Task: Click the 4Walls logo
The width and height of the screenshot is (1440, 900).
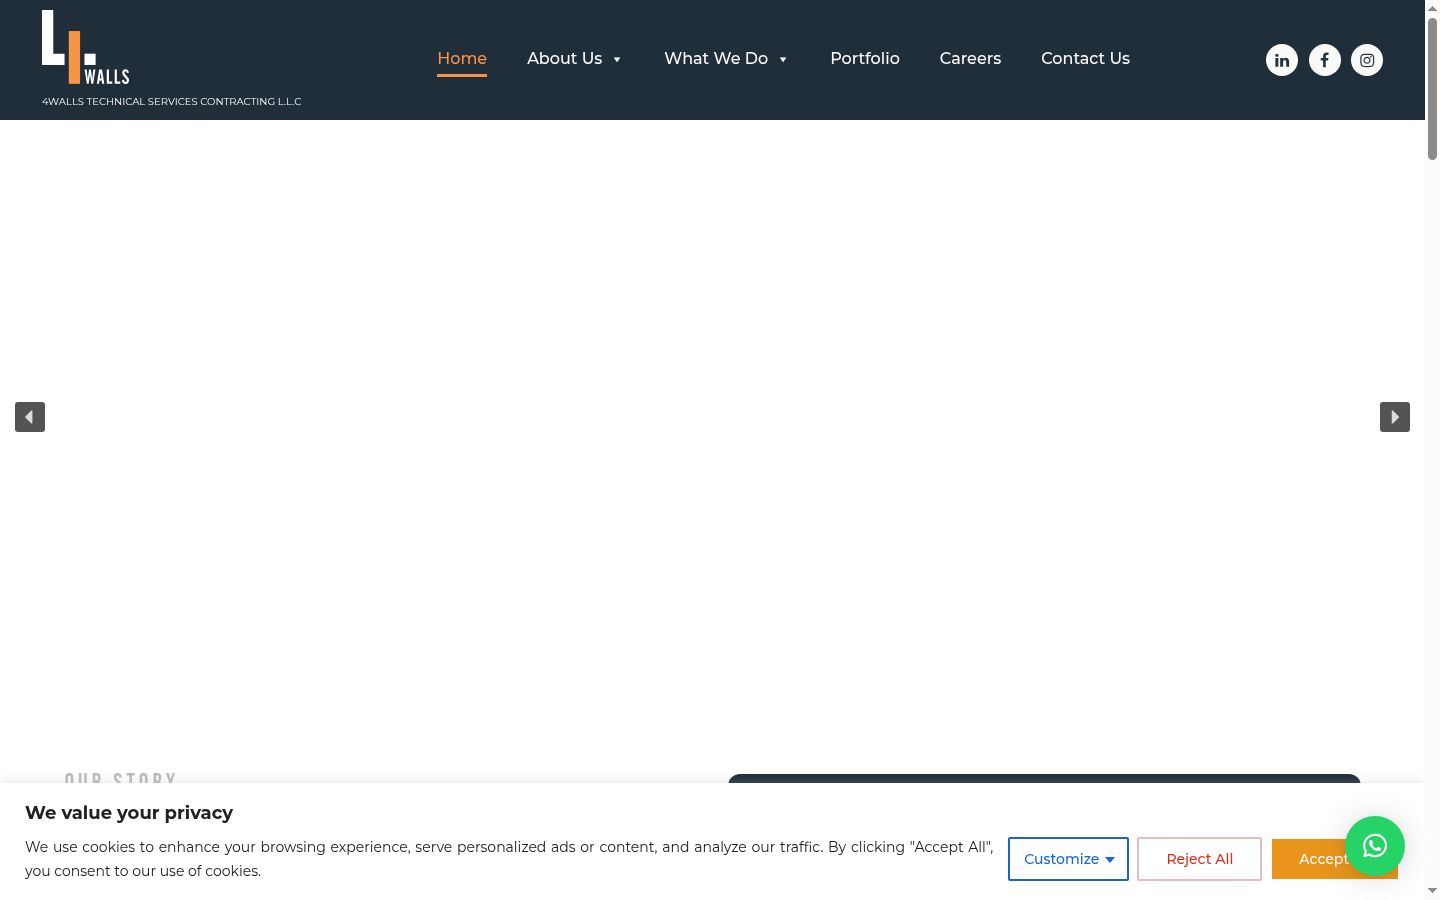Action: 86,47
